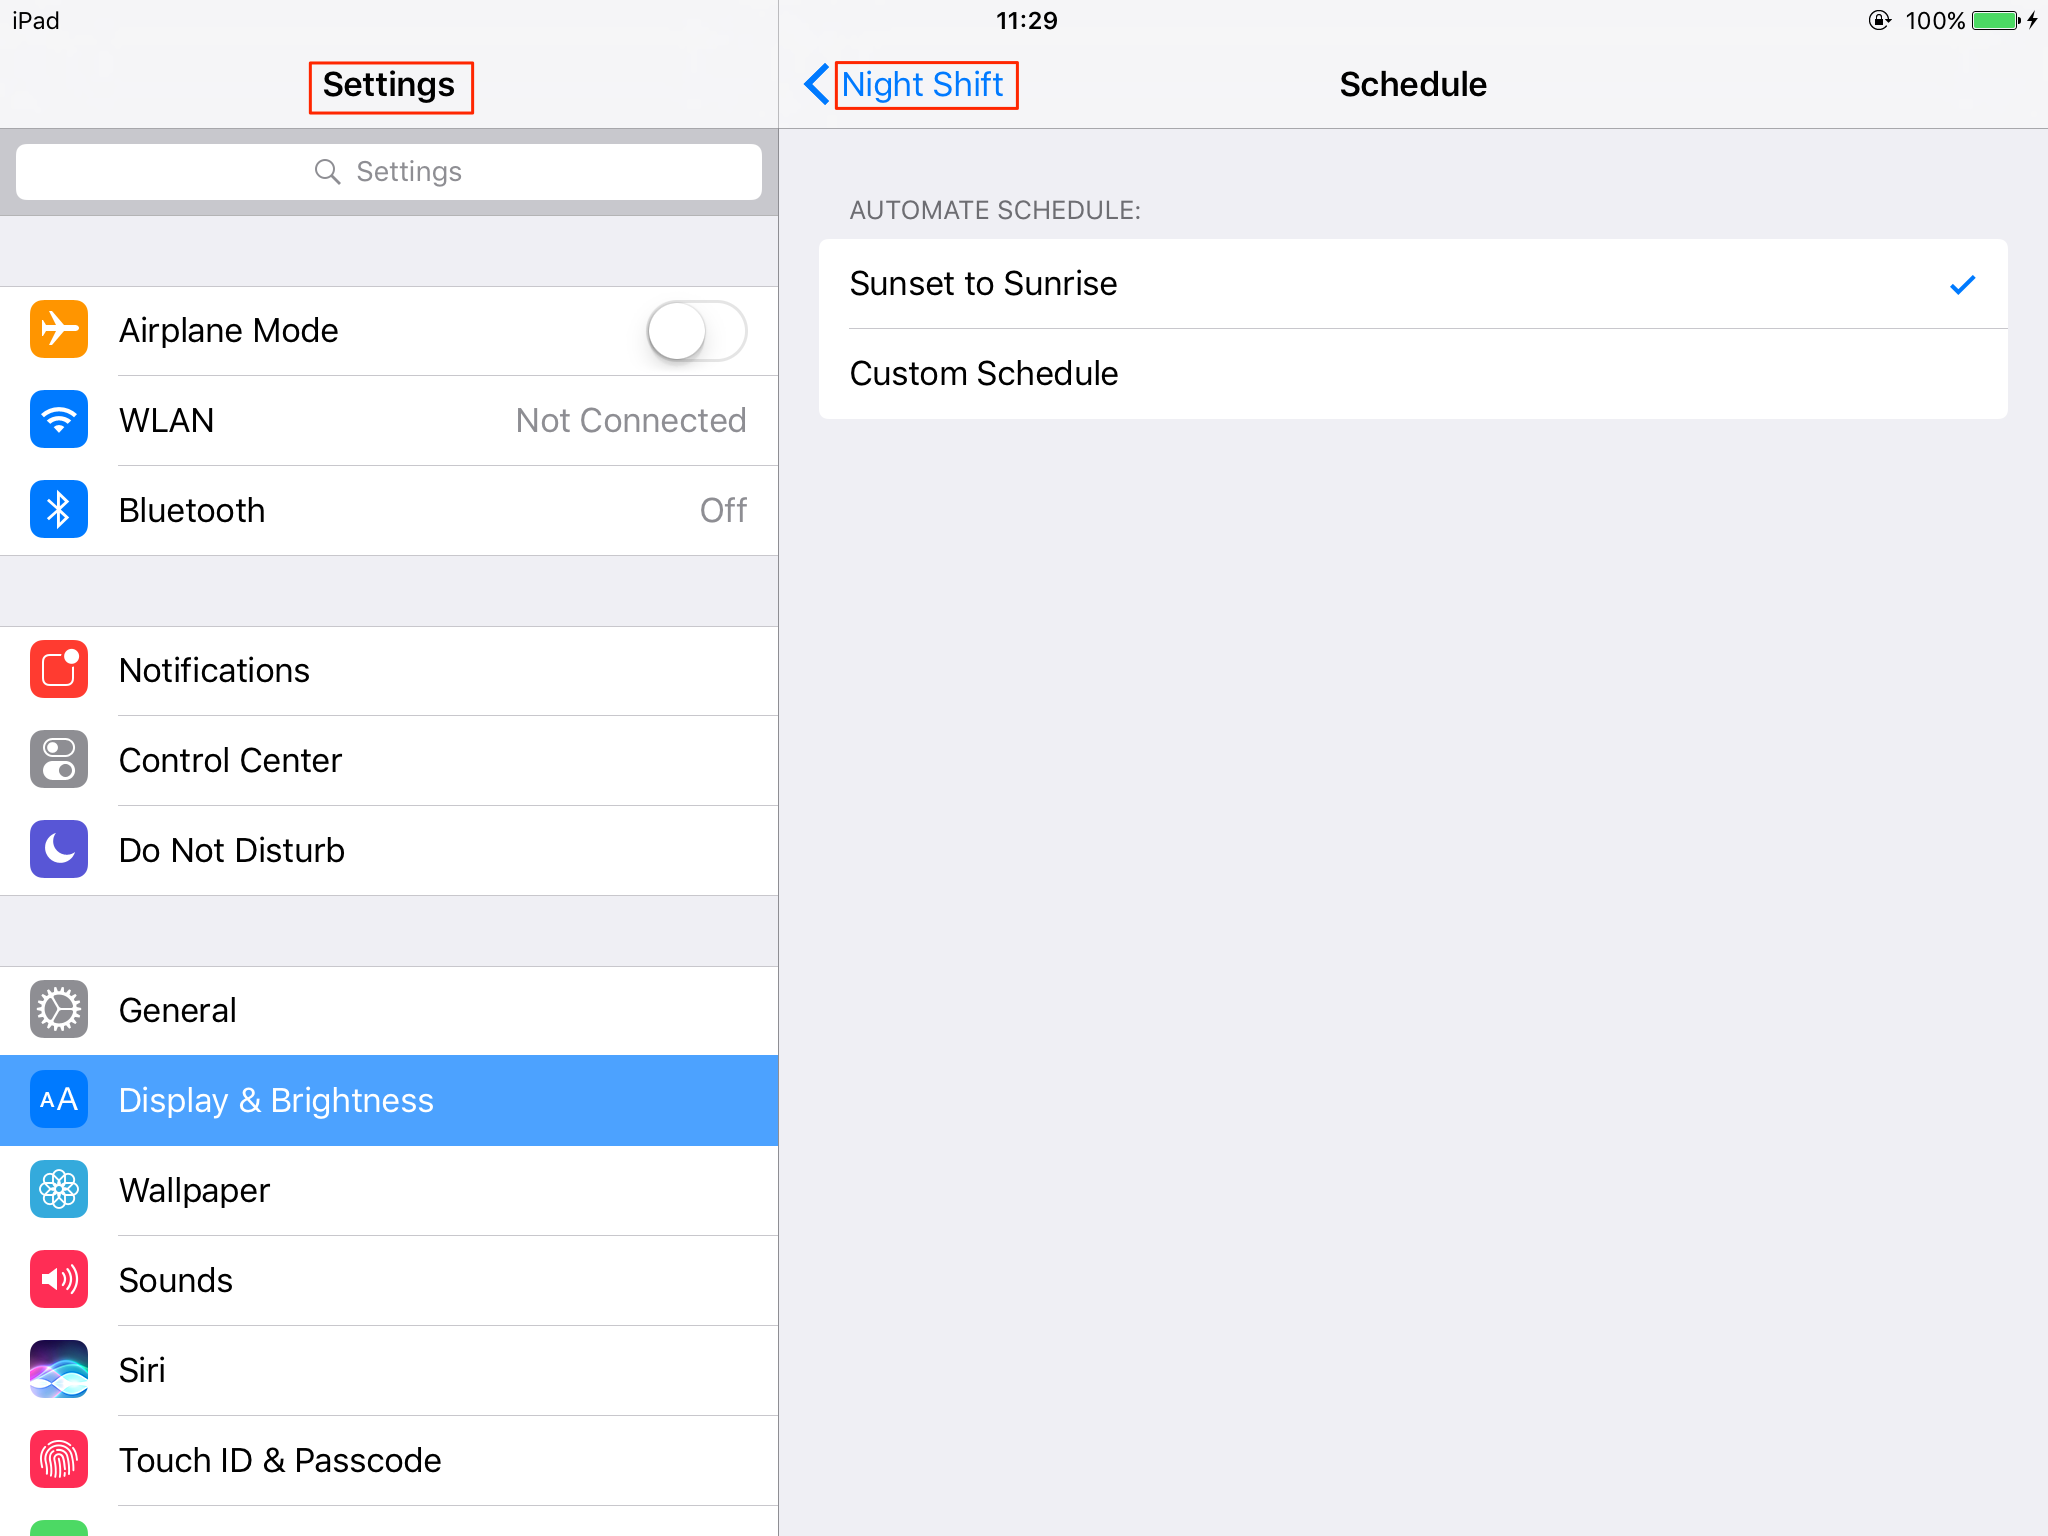2048x1536 pixels.
Task: Tap the Touch ID fingerprint icon
Action: coord(59,1459)
